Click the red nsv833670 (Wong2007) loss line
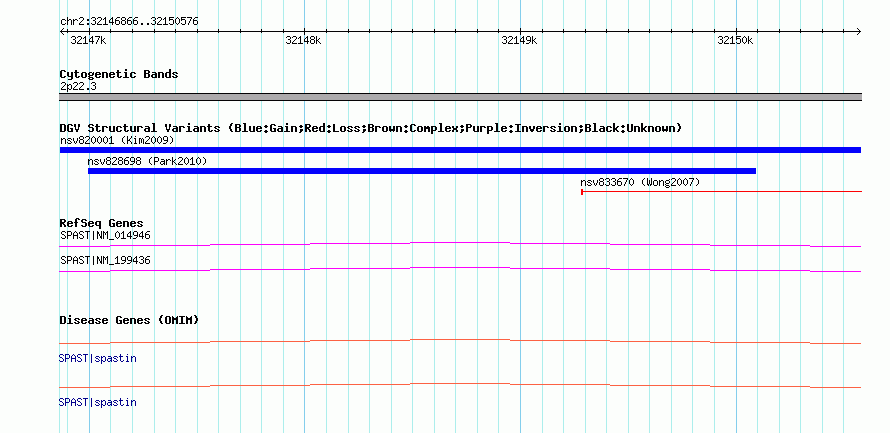The image size is (890, 433). point(721,192)
